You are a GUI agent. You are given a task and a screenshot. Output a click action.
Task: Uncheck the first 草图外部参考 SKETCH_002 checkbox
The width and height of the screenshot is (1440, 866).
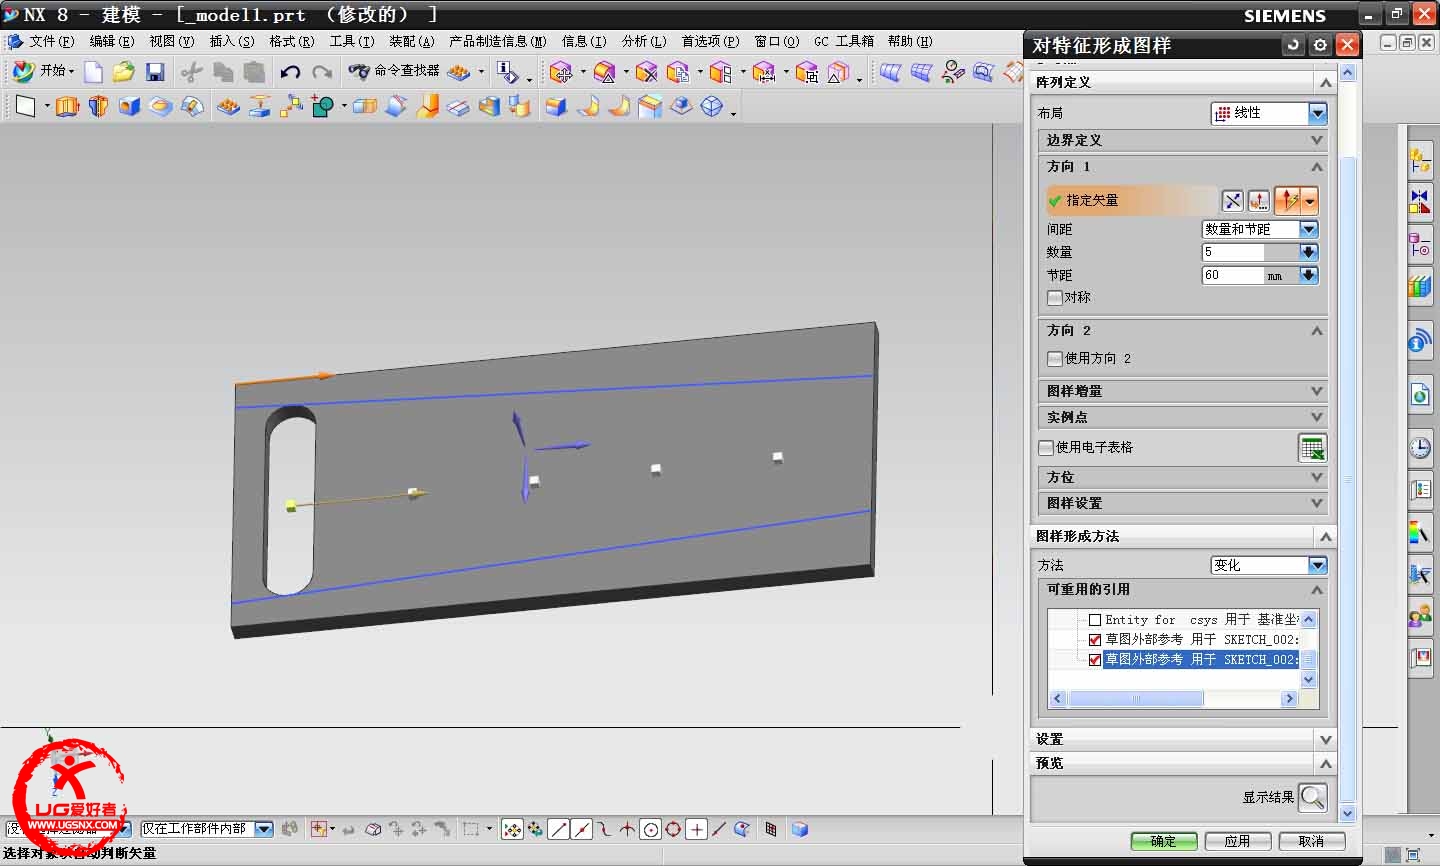pos(1095,639)
